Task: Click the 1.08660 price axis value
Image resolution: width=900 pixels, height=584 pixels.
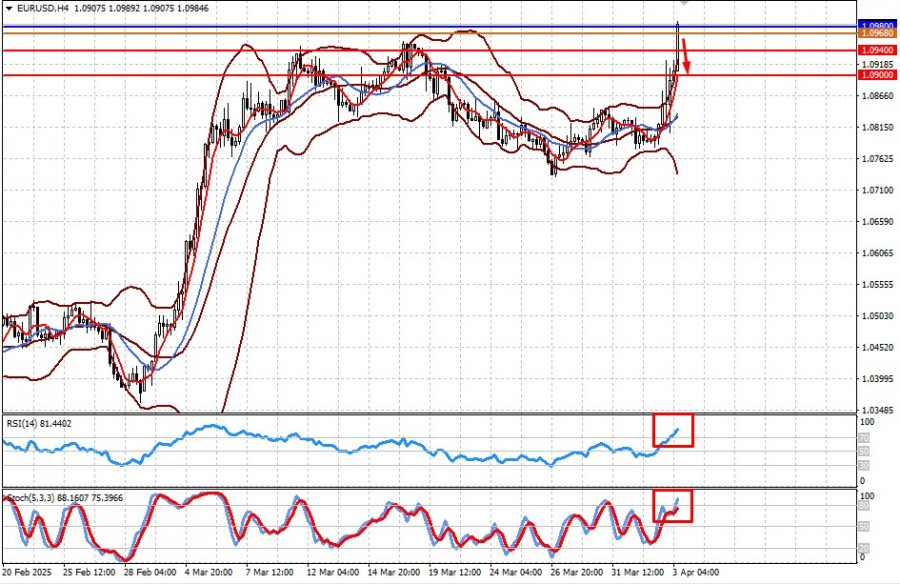Action: pyautogui.click(x=878, y=95)
